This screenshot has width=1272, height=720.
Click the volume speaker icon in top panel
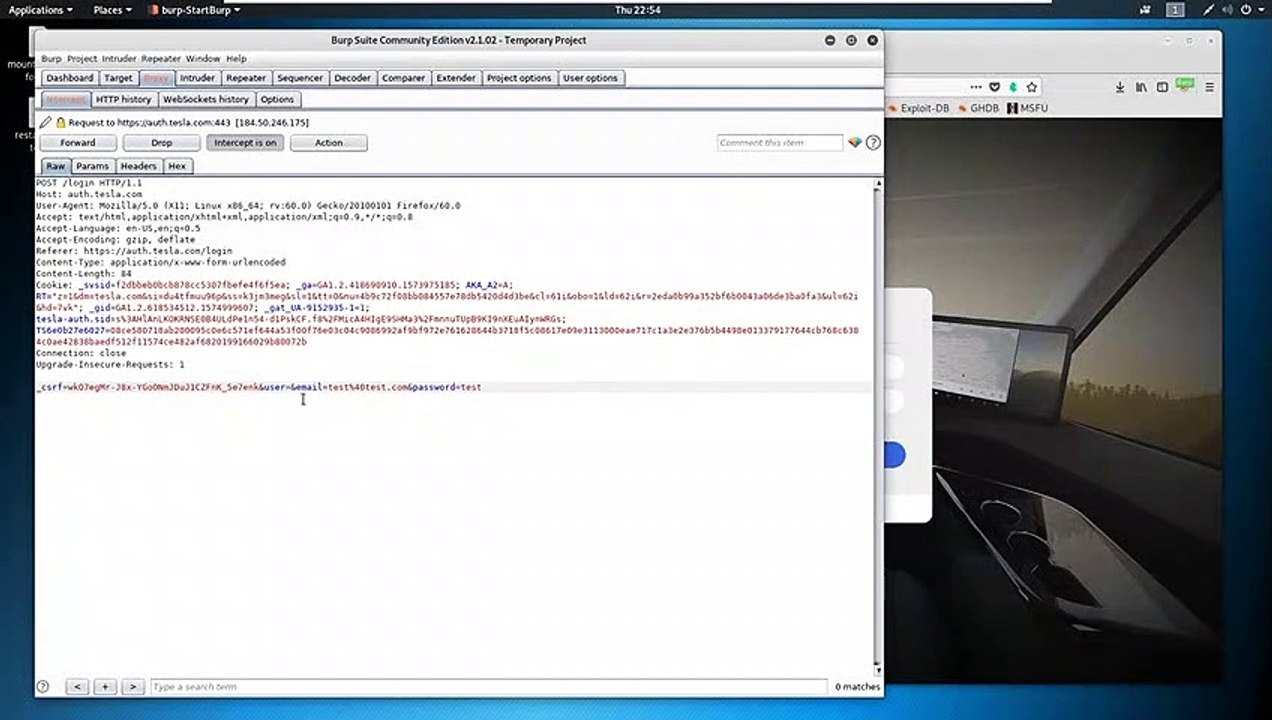pyautogui.click(x=1226, y=10)
